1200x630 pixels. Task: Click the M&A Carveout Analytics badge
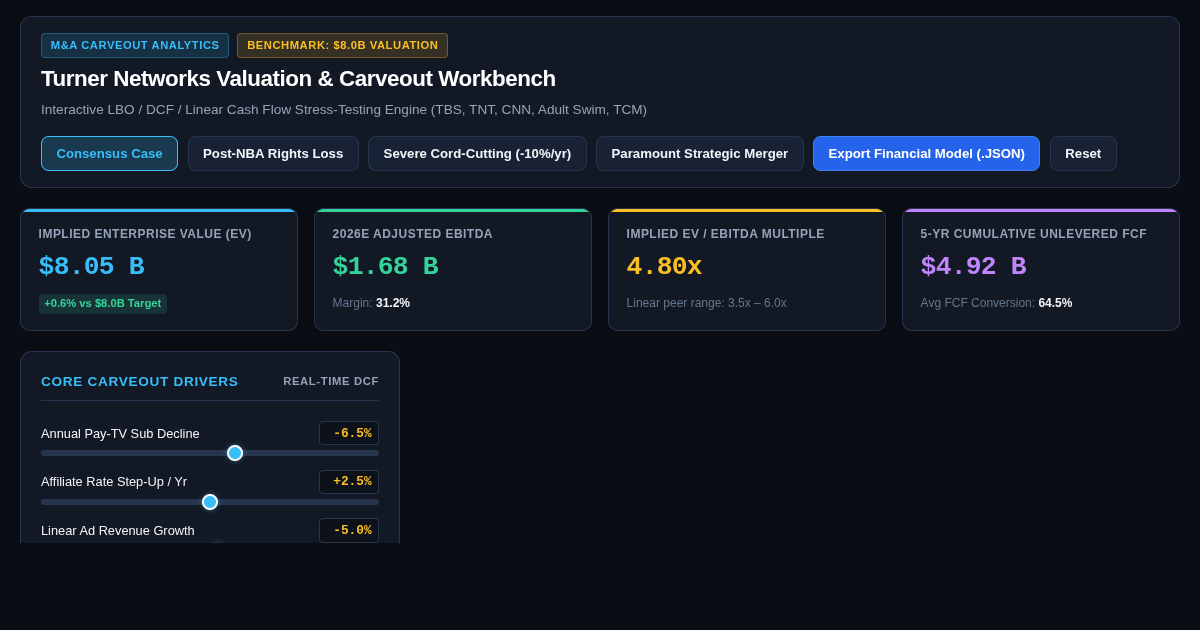click(135, 45)
